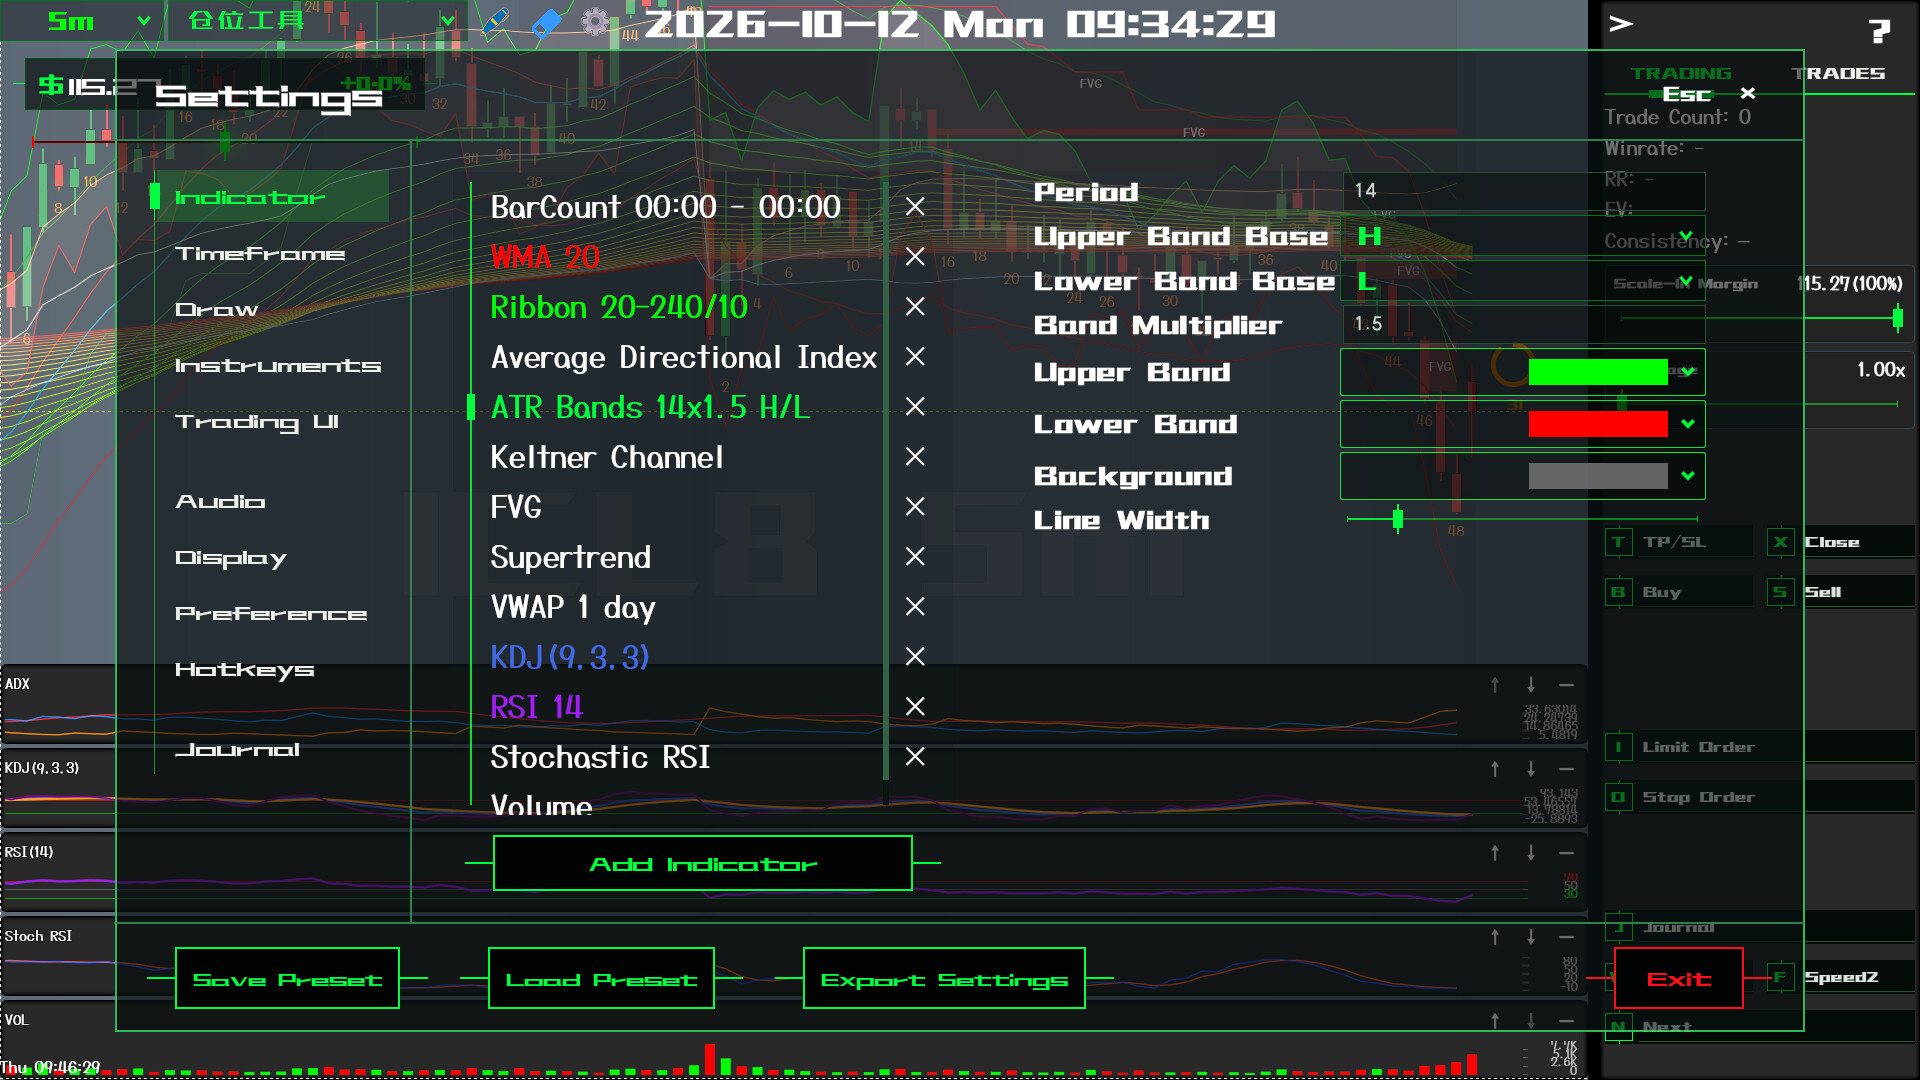Remove the Average Directional Index indicator
Viewport: 1920px width, 1080px height.
tap(914, 357)
